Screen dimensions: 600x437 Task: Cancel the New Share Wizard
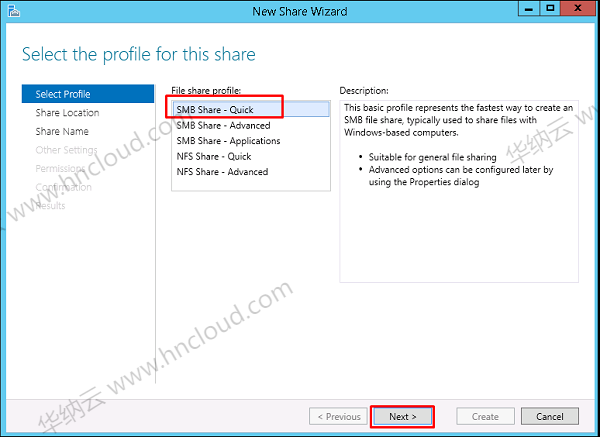pos(549,416)
